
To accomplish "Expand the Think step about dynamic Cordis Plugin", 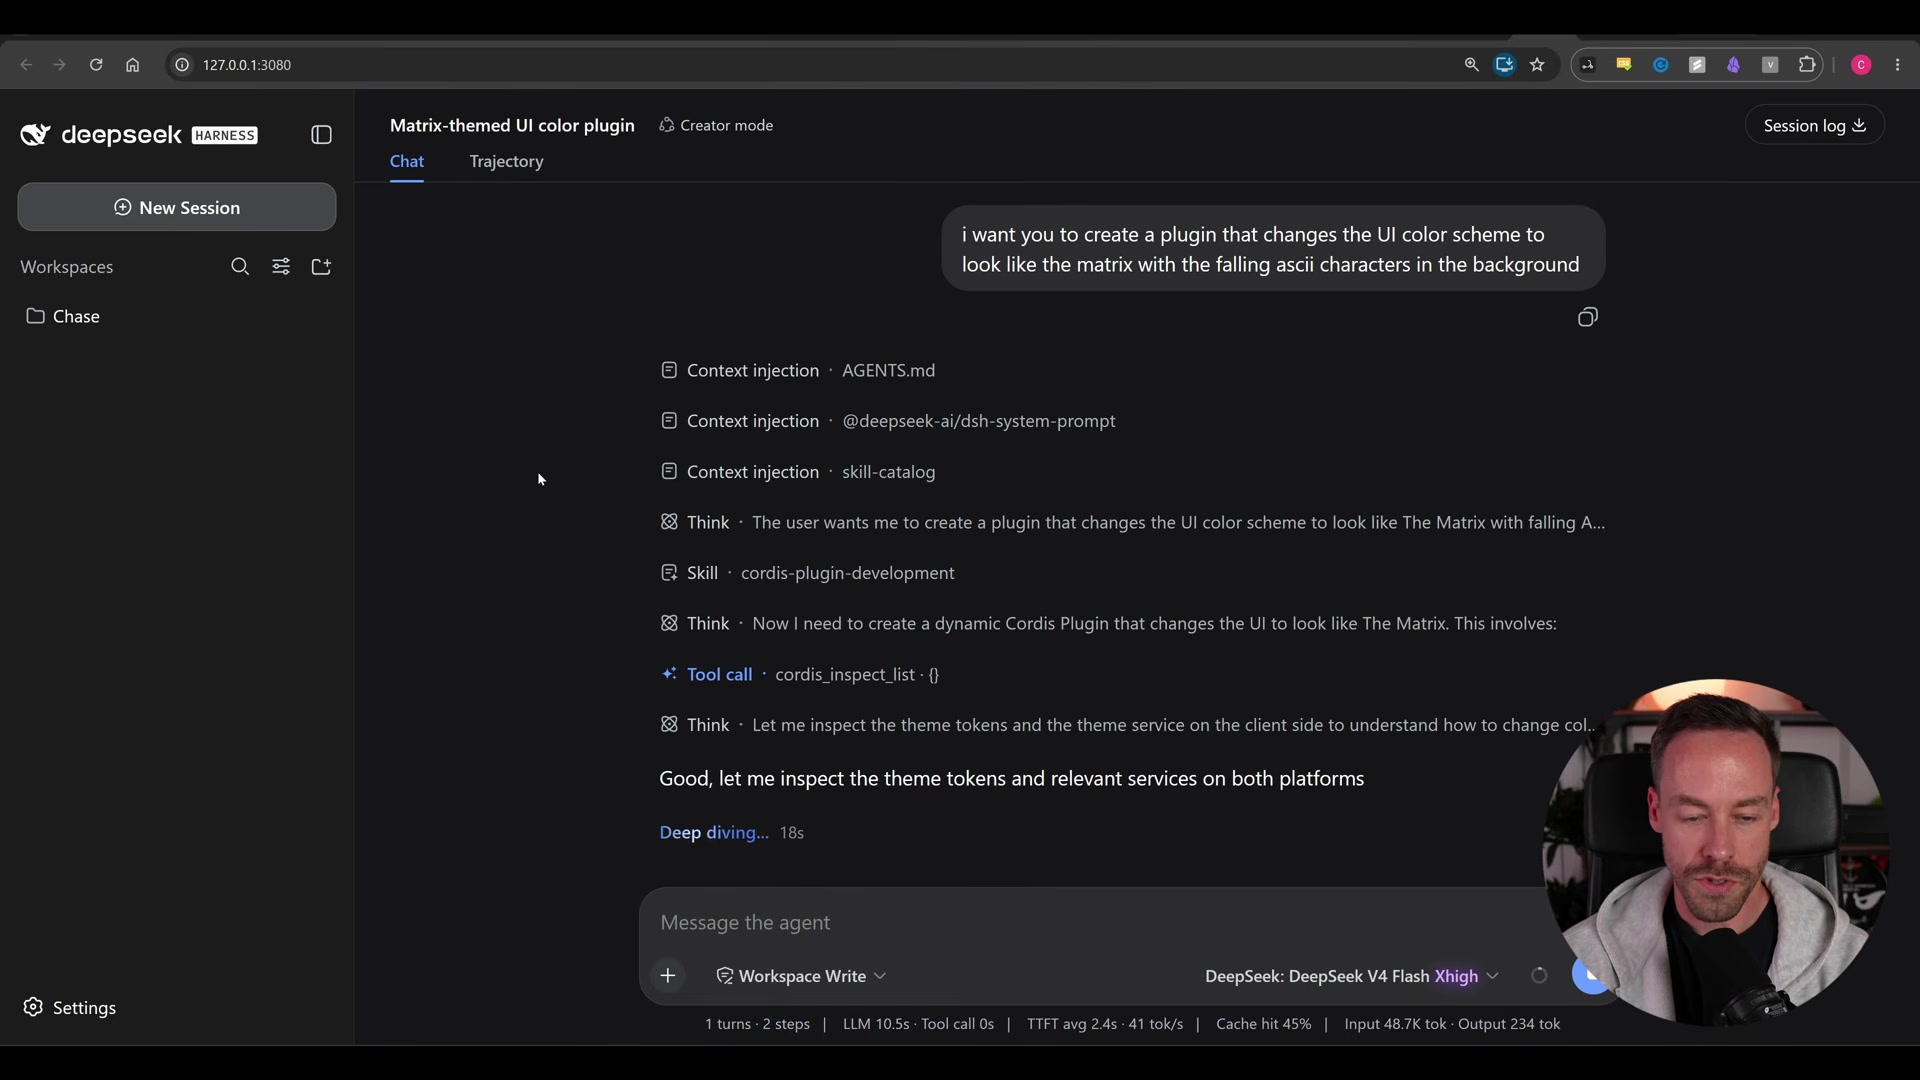I will point(1108,624).
